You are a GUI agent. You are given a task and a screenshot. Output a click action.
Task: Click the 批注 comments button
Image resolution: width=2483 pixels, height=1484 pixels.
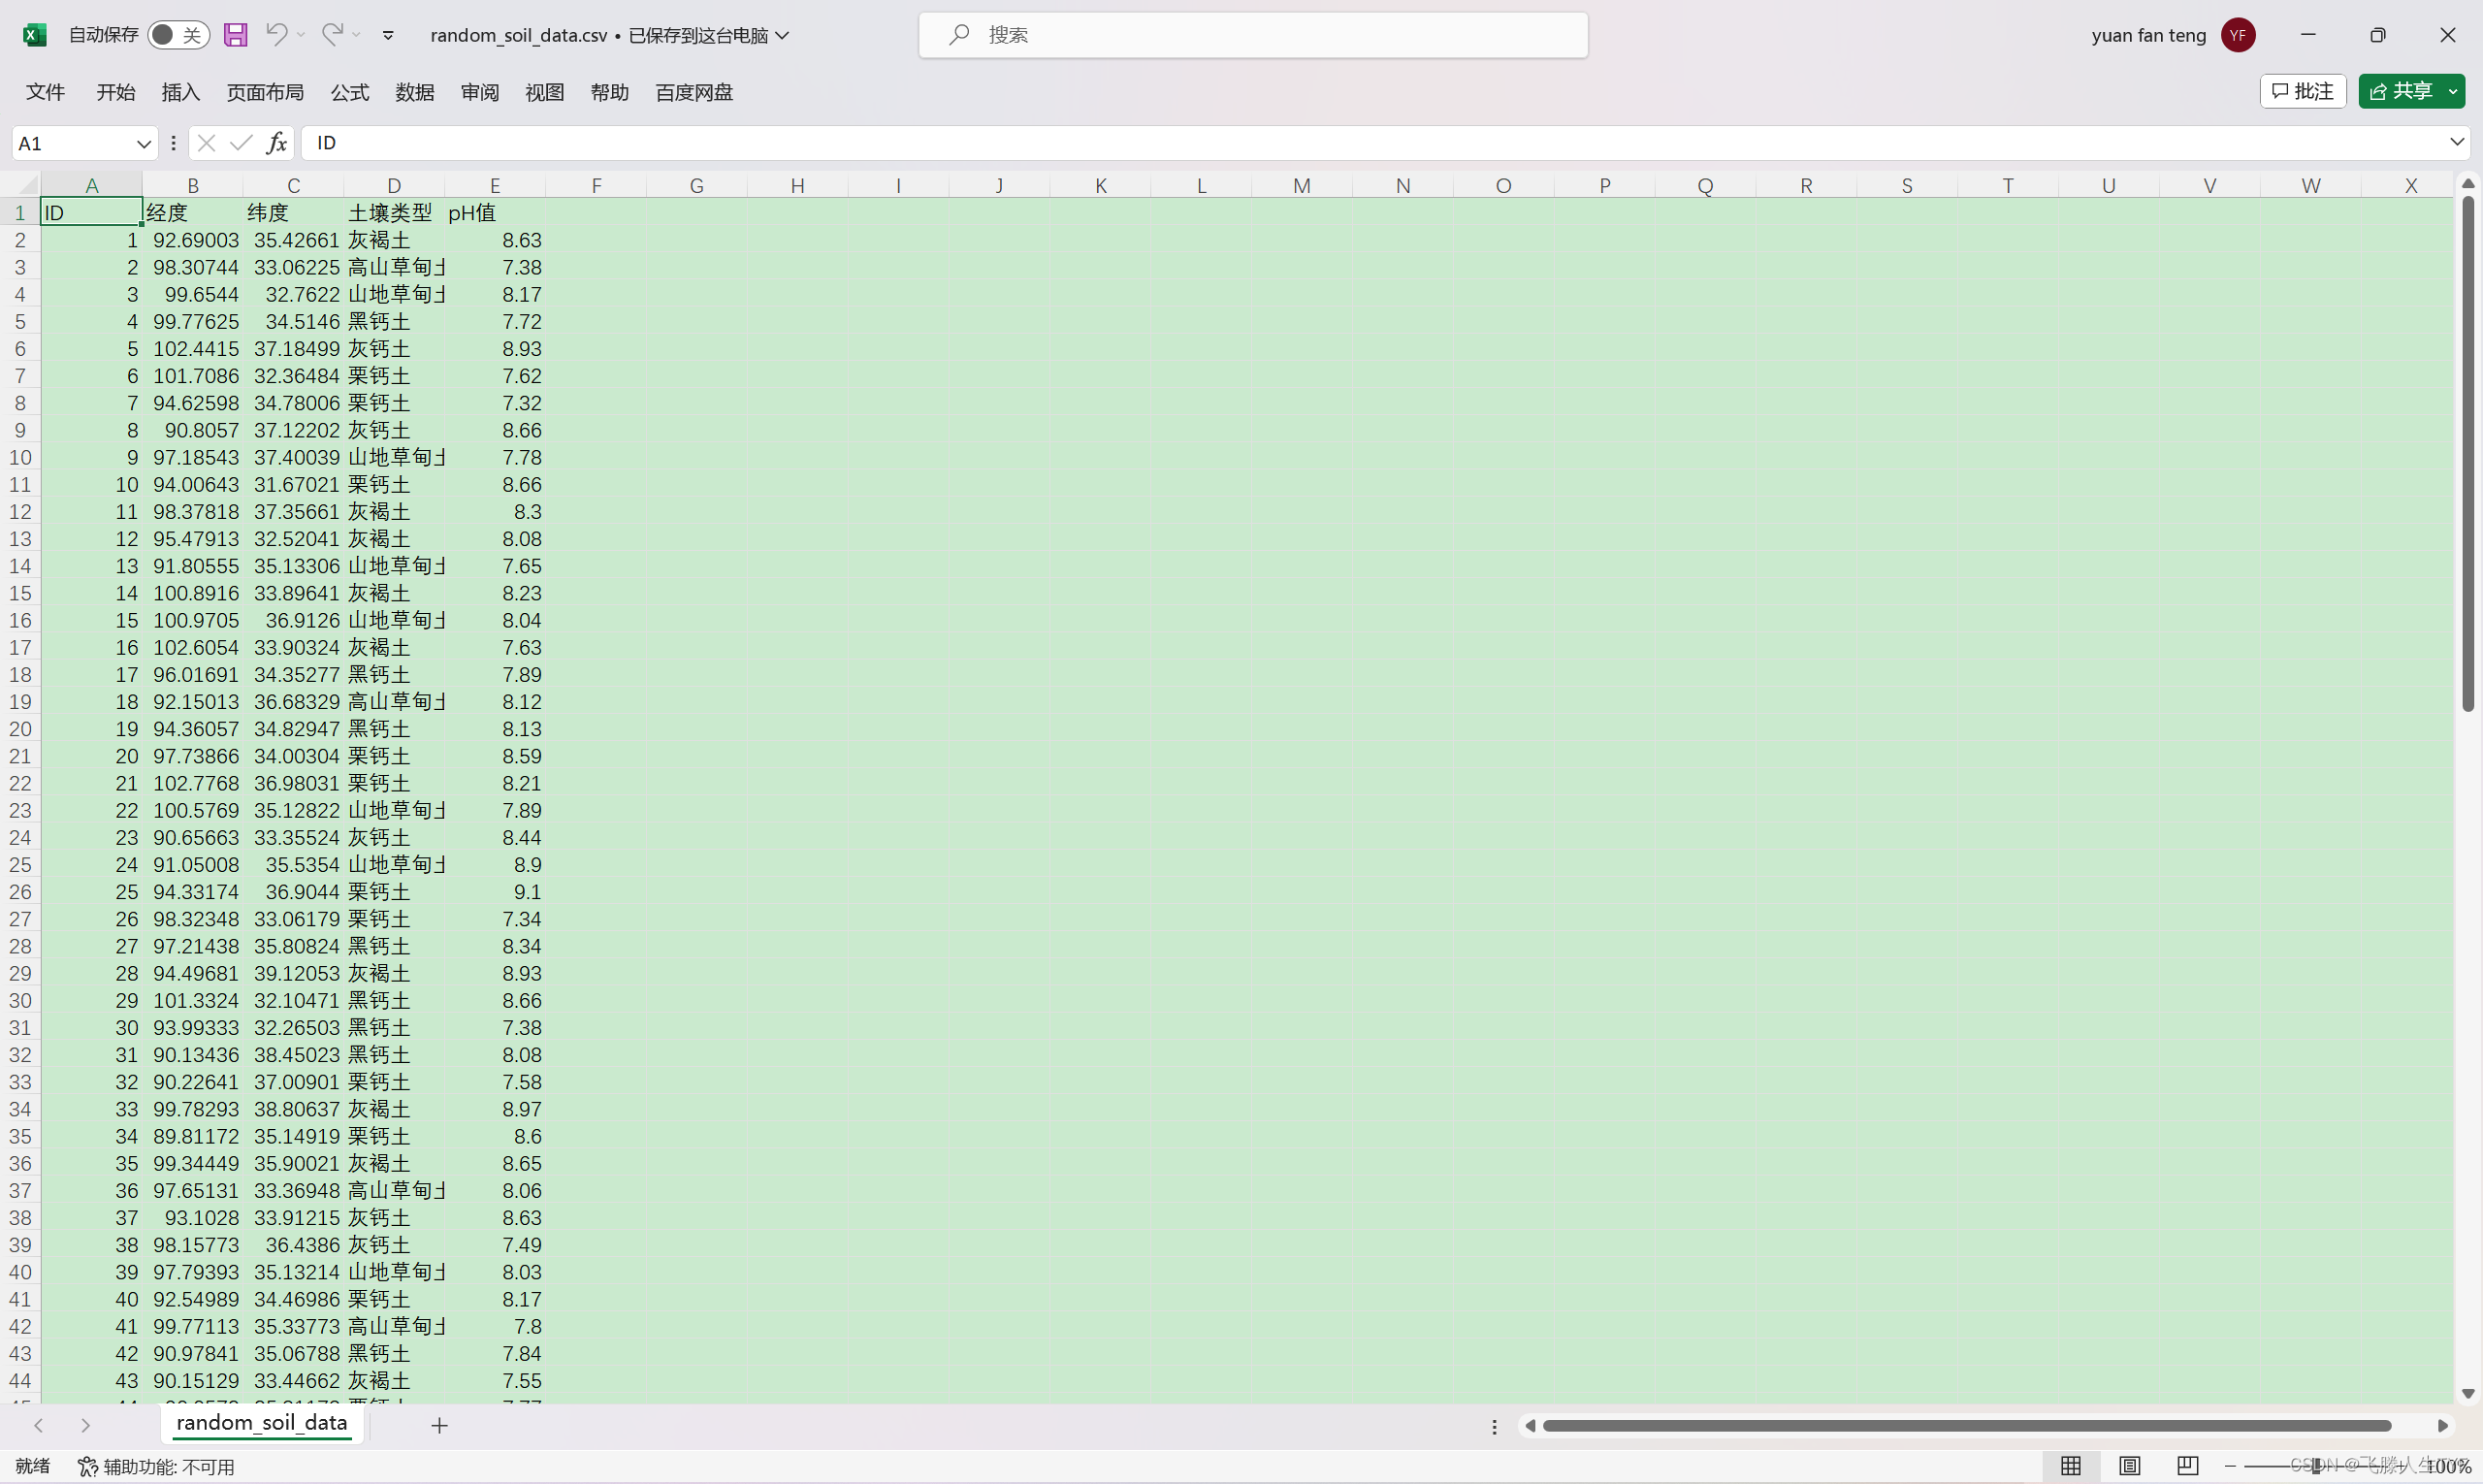[x=2302, y=91]
